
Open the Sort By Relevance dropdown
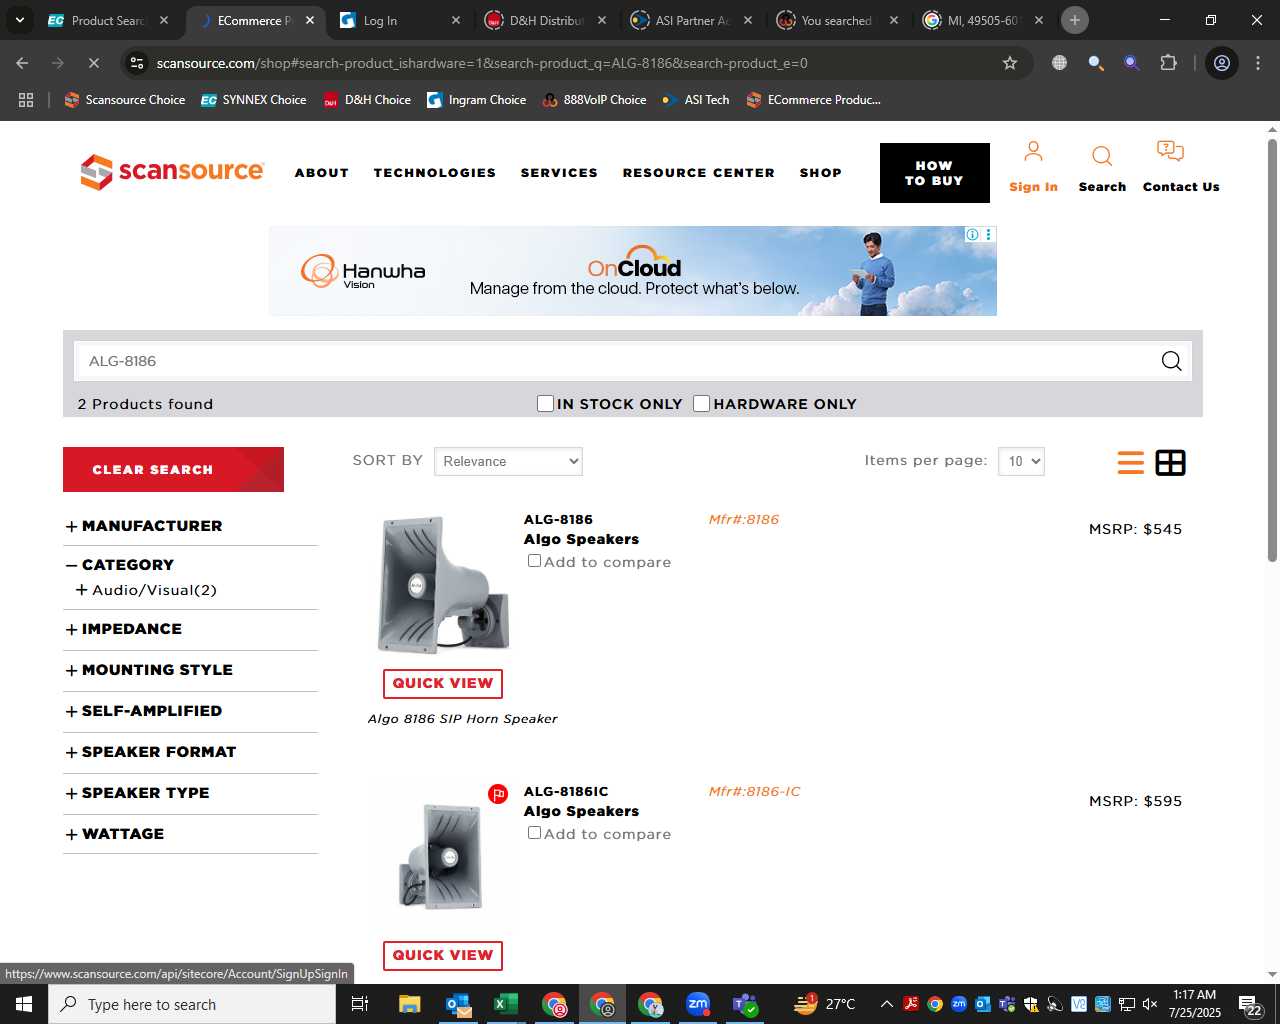coord(508,461)
